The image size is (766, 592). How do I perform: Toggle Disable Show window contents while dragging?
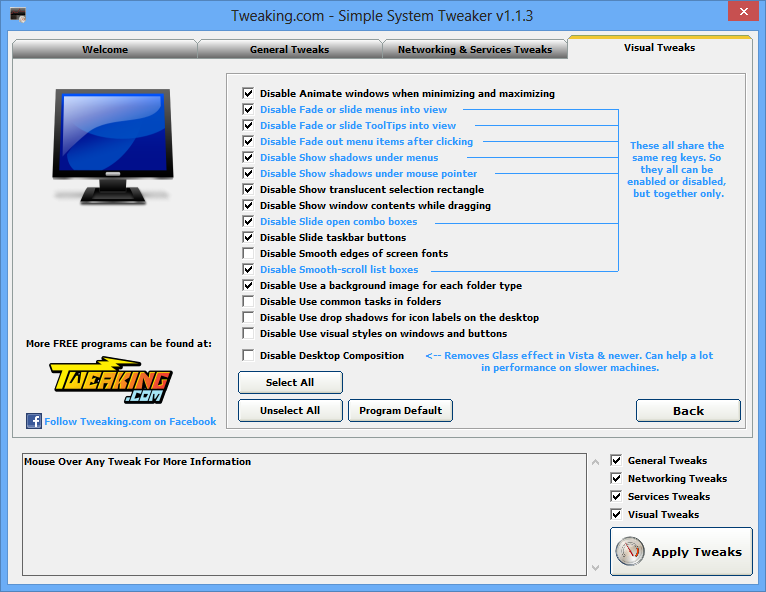click(x=248, y=205)
